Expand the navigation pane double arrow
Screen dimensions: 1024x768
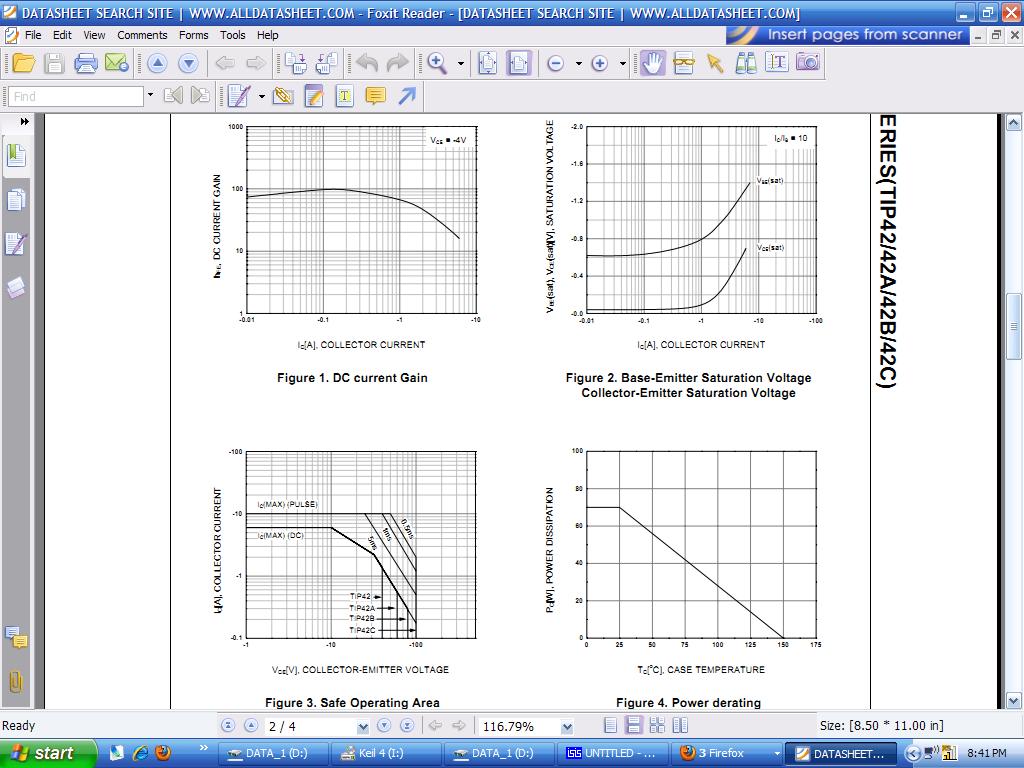tap(24, 121)
